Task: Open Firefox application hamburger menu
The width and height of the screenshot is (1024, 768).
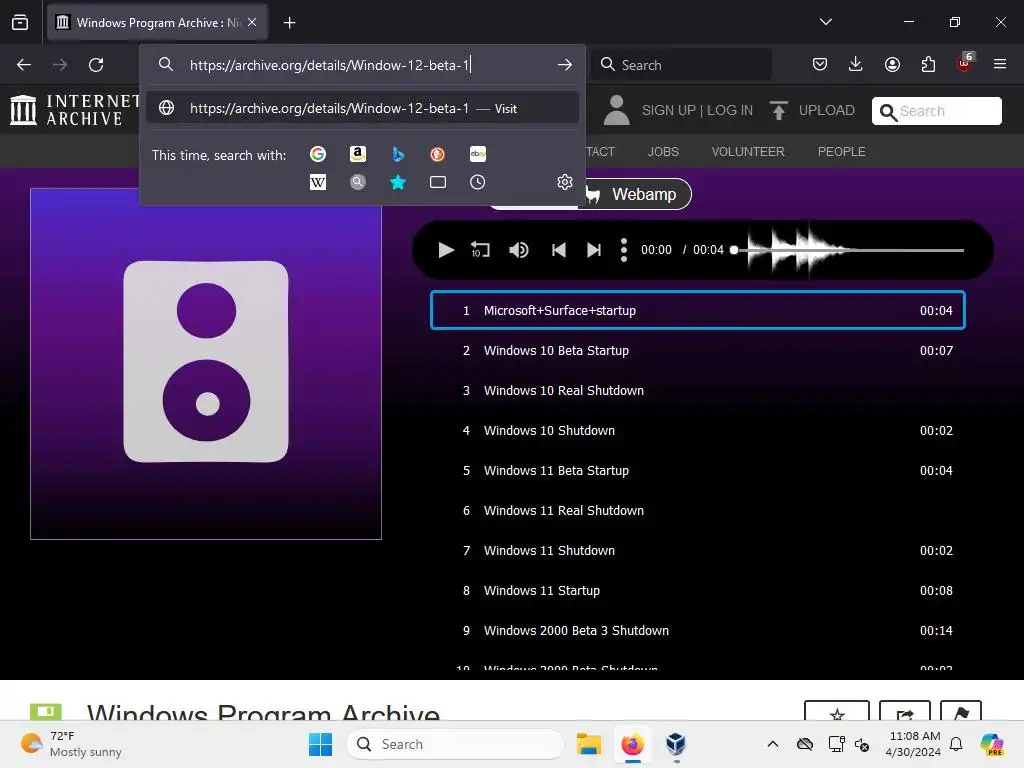Action: click(1000, 64)
